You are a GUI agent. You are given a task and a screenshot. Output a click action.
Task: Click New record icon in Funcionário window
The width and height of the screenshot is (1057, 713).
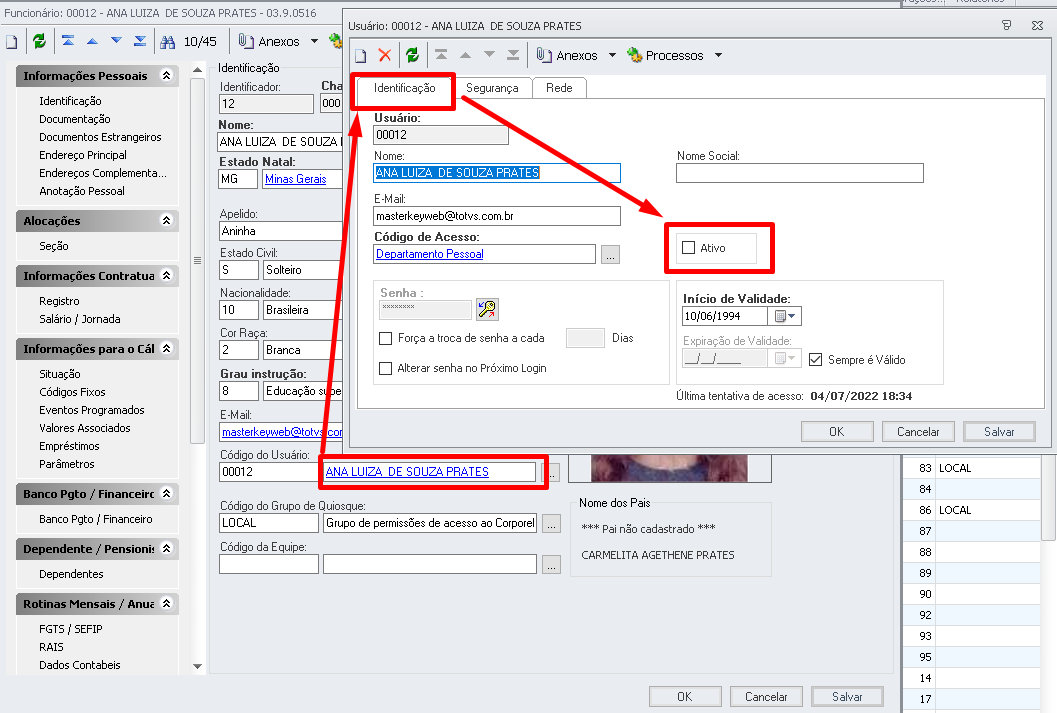click(12, 42)
